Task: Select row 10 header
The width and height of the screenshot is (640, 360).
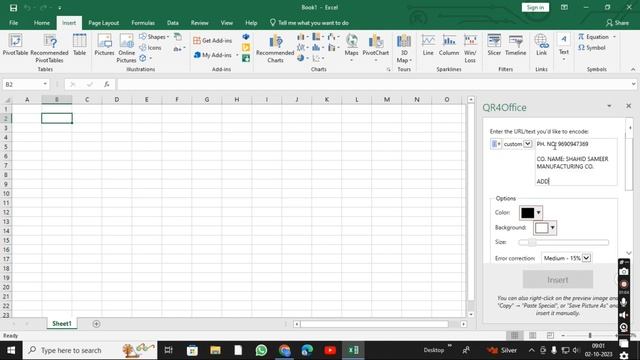Action: tap(6, 193)
